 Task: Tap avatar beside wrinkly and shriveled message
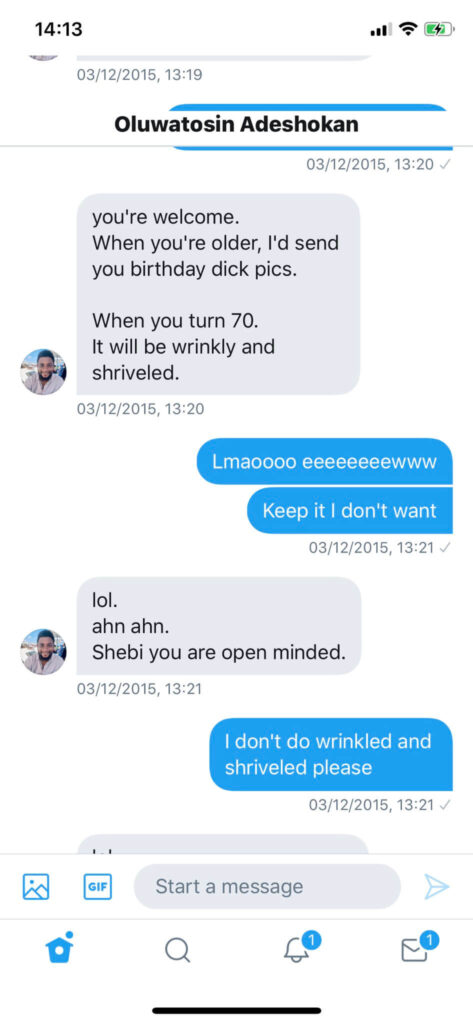[x=43, y=372]
